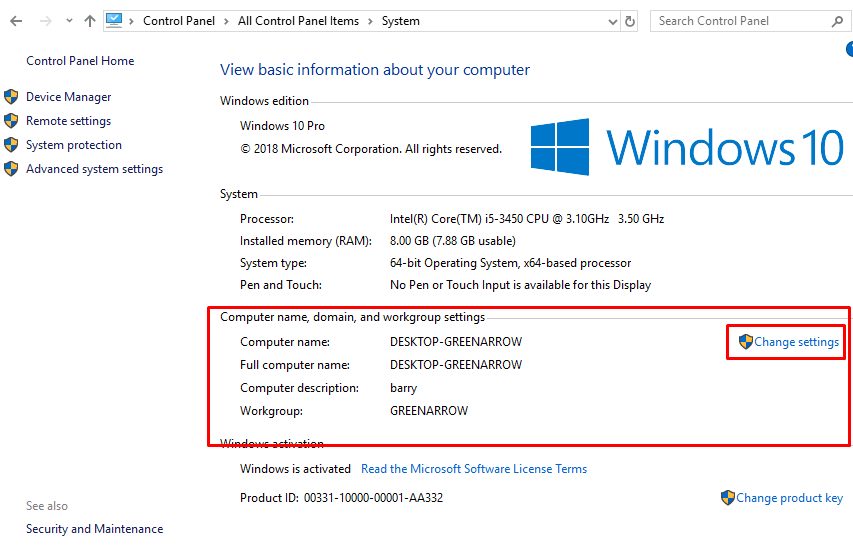This screenshot has height=554, width=853.
Task: Click the Workgroup value GREENARROW
Action: pos(429,411)
